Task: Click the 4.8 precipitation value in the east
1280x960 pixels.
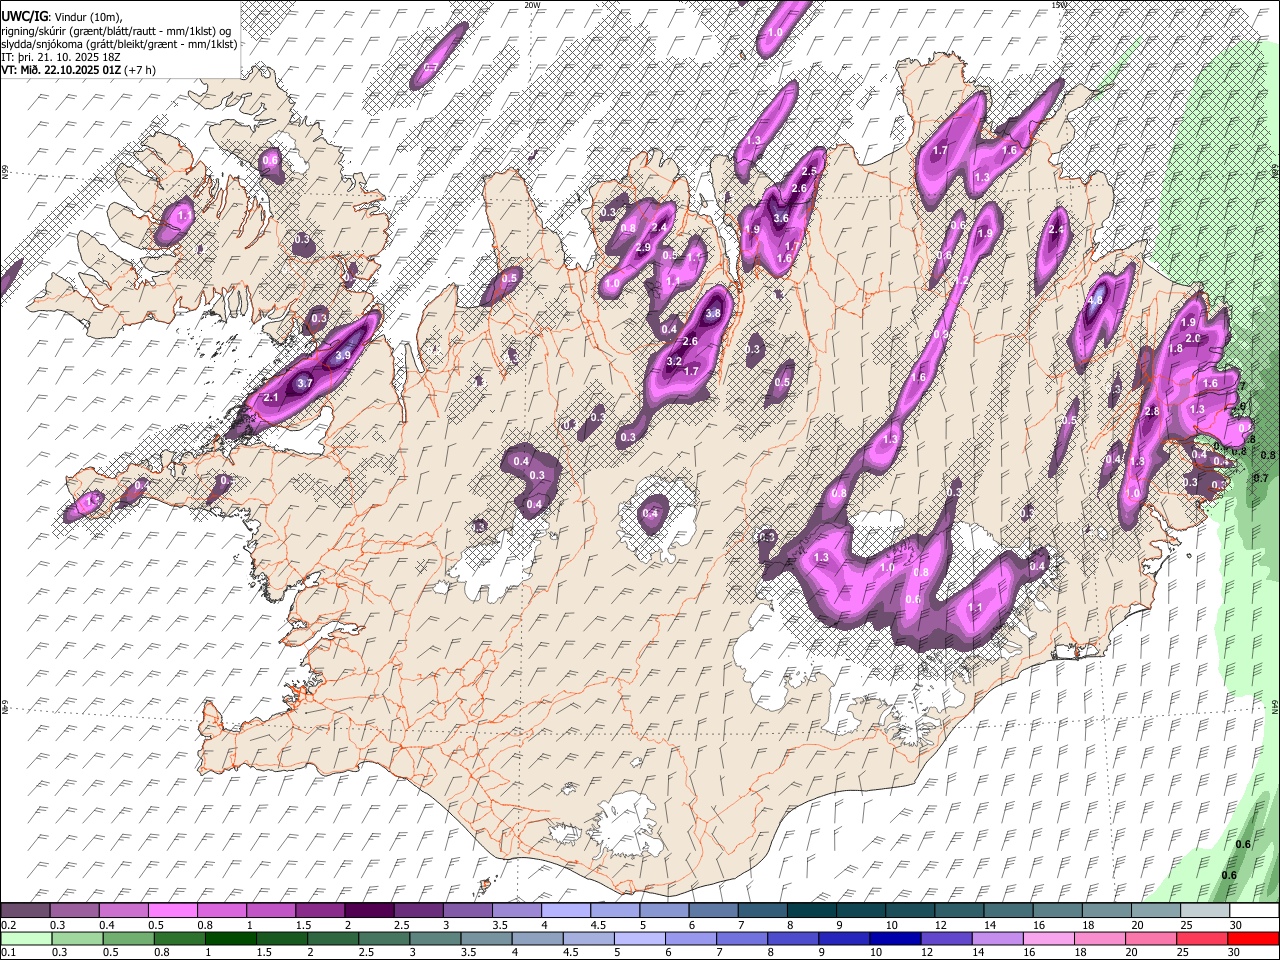Action: [x=1095, y=299]
